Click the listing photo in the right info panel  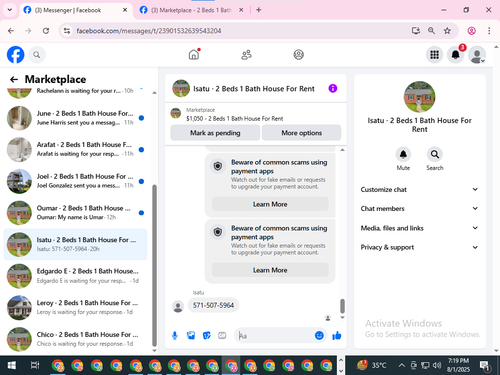pos(419,97)
